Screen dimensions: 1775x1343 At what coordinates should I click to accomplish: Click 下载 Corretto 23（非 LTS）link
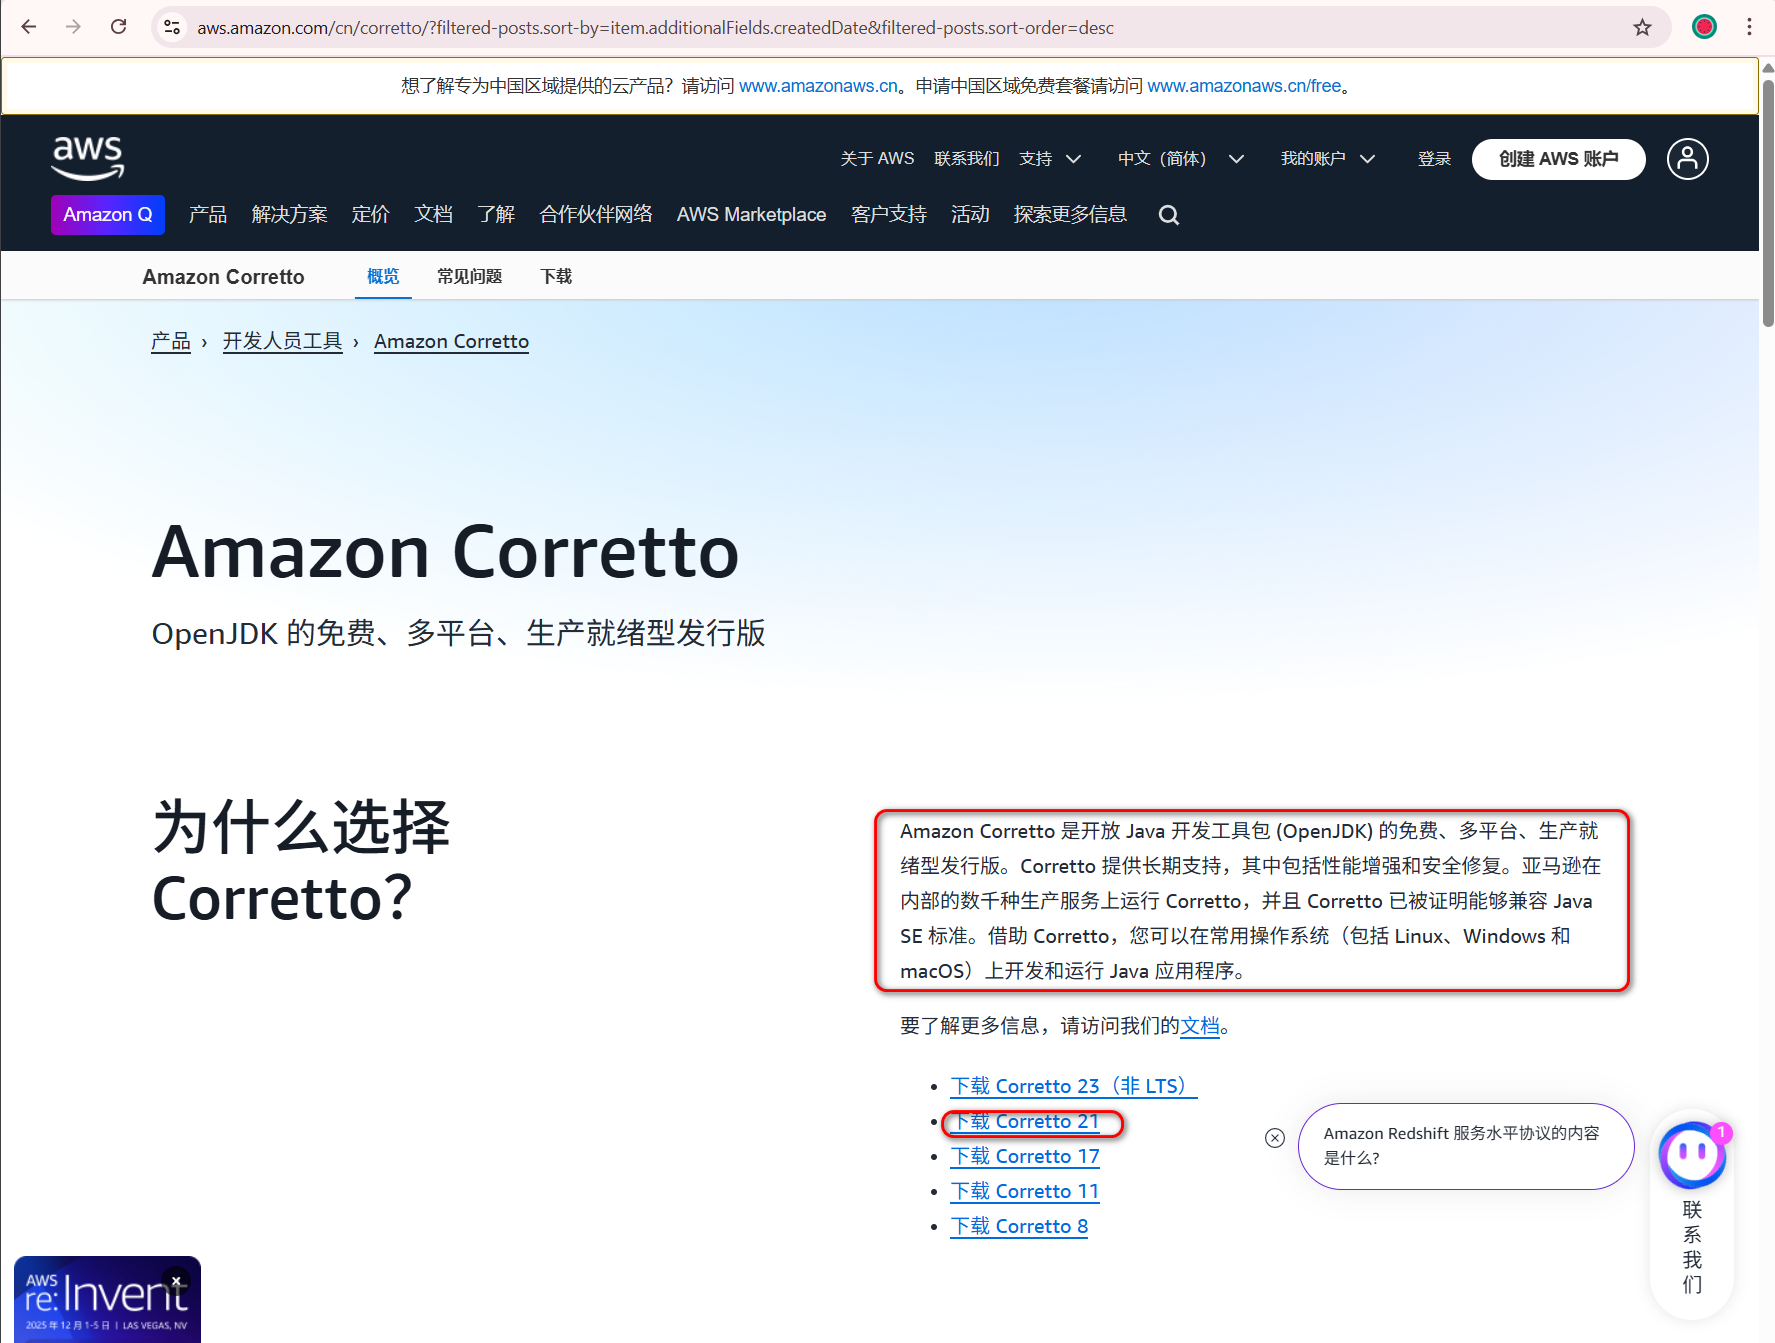1073,1086
